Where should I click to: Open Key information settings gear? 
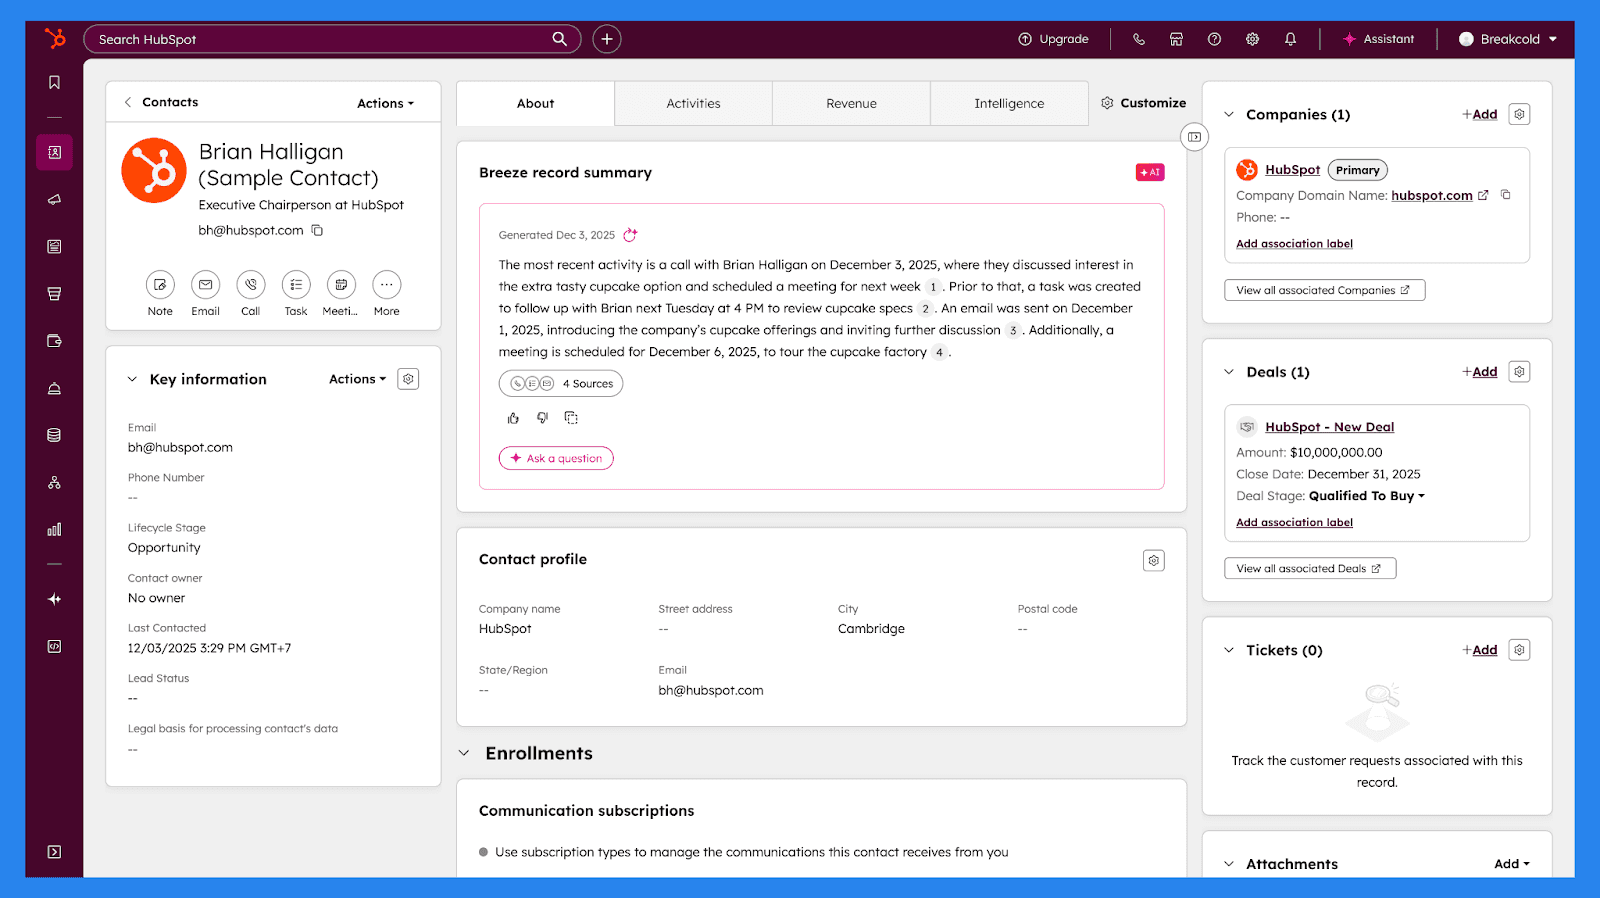[x=408, y=379]
